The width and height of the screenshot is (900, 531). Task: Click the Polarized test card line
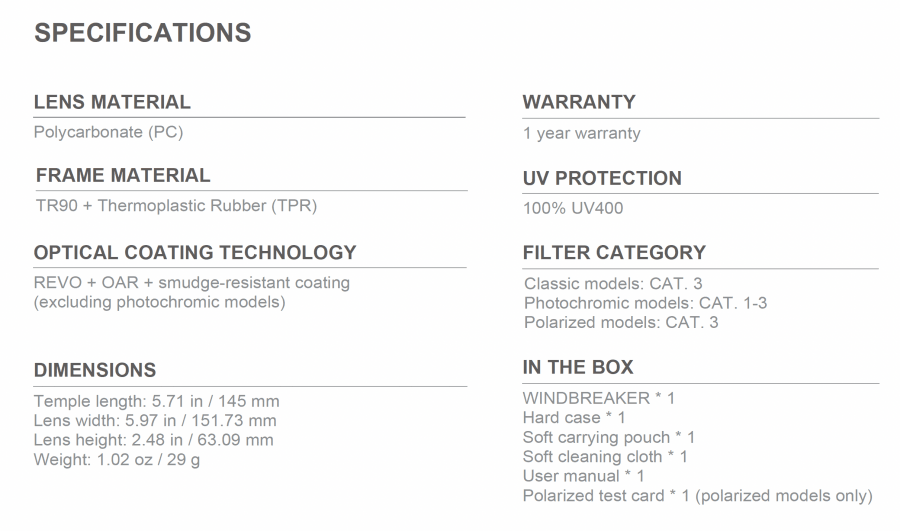pos(697,496)
